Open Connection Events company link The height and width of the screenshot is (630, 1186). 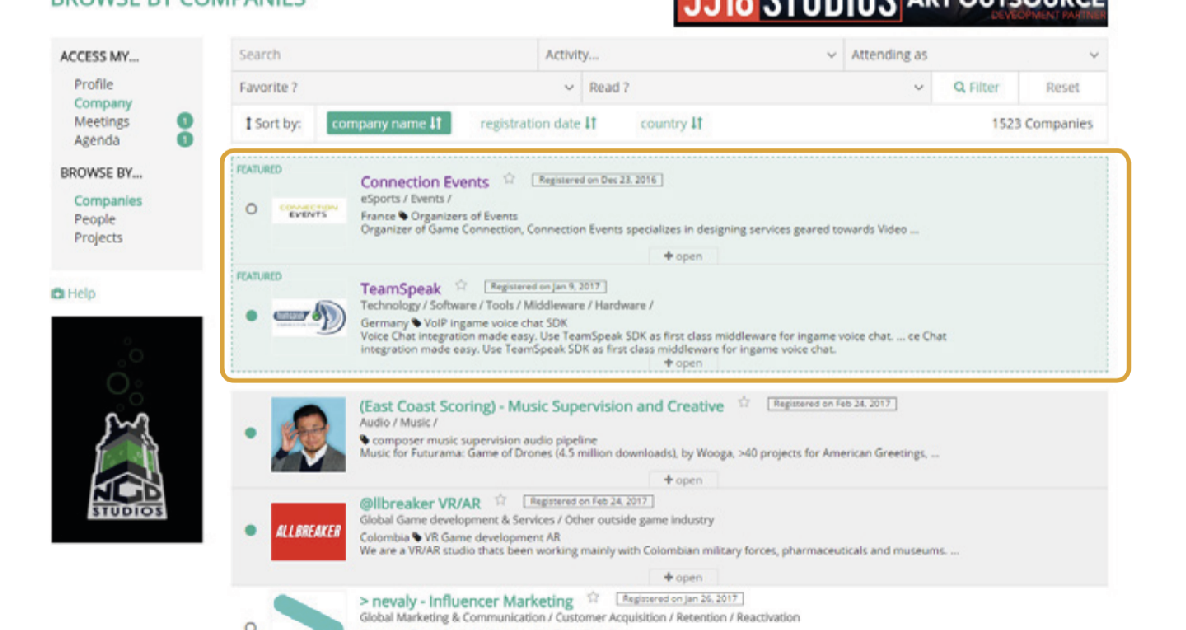pos(424,182)
